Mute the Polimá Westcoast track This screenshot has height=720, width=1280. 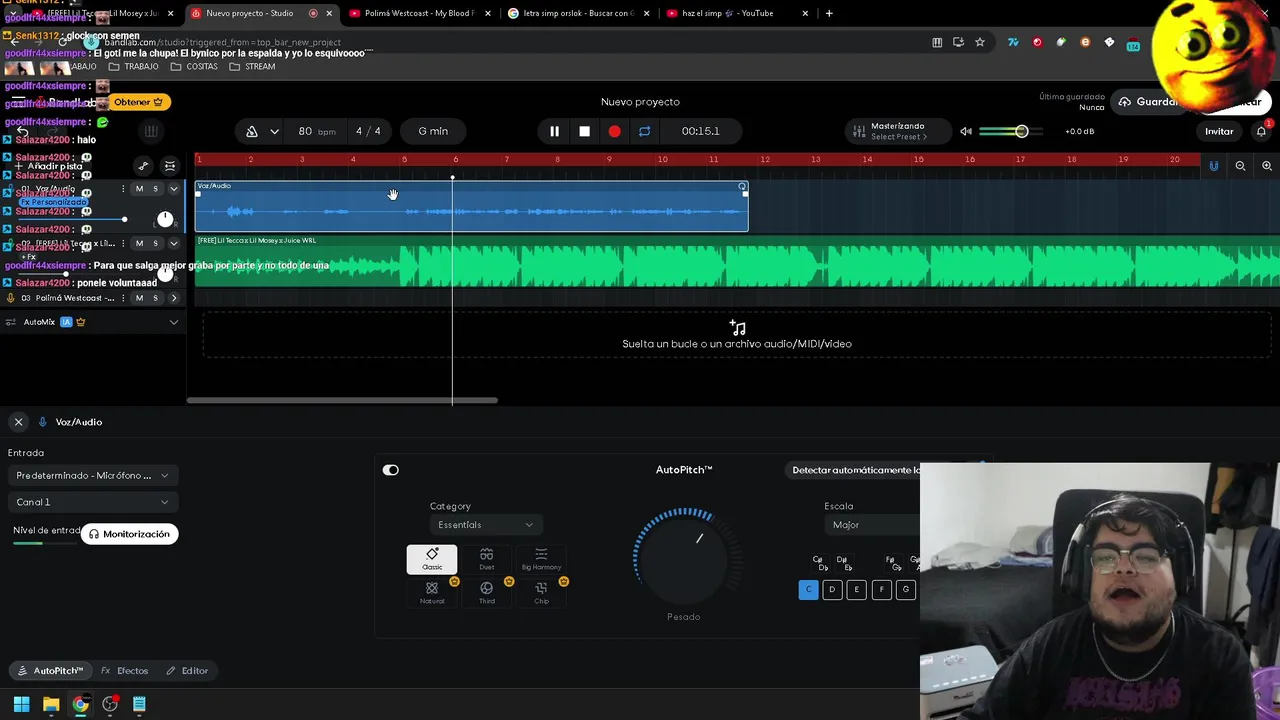(139, 298)
